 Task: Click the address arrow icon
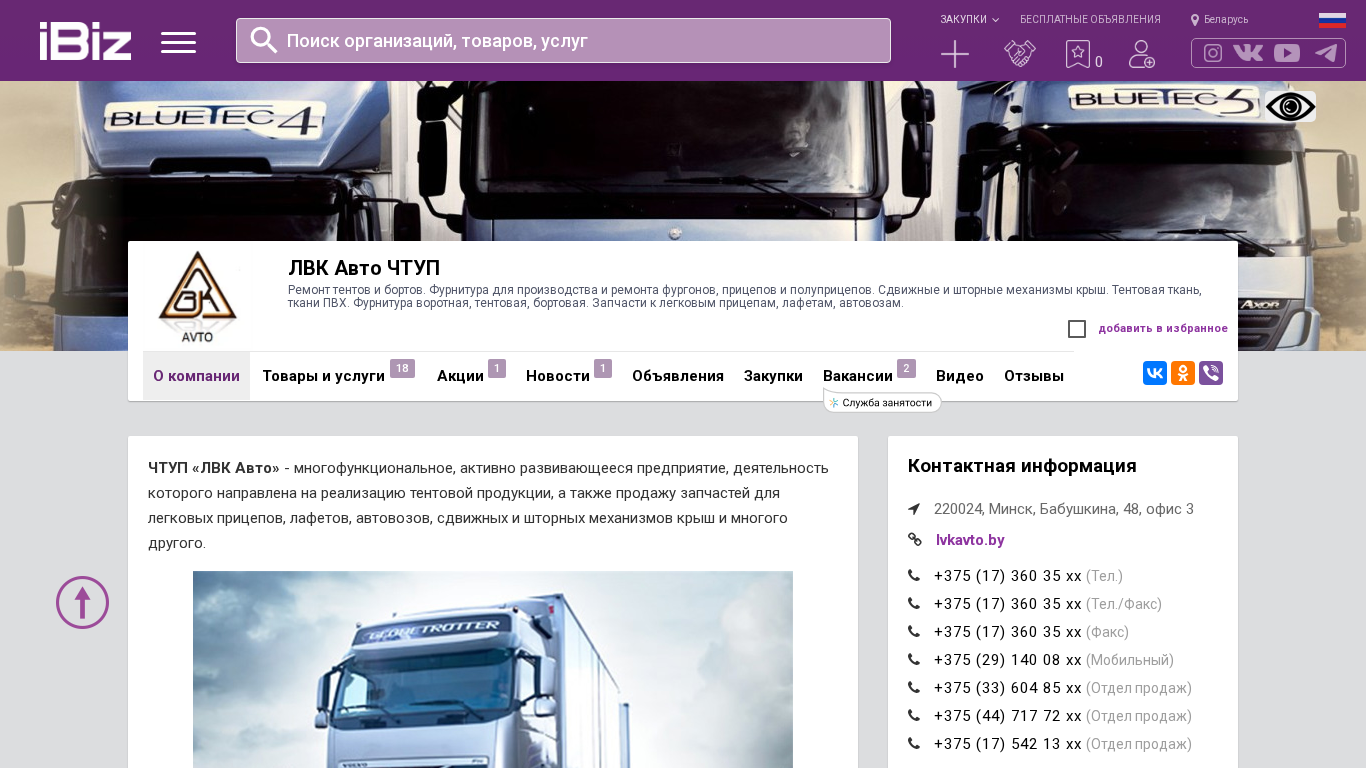tap(914, 509)
